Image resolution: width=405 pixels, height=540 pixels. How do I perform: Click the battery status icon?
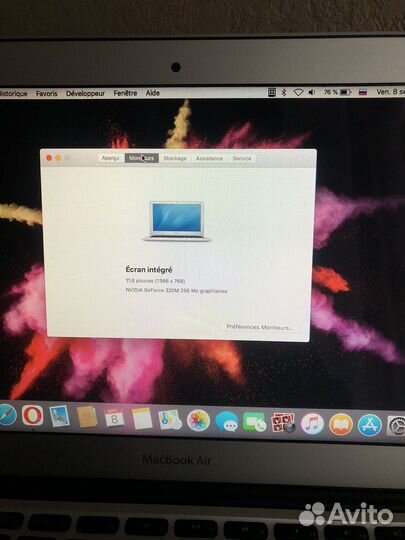345,92
